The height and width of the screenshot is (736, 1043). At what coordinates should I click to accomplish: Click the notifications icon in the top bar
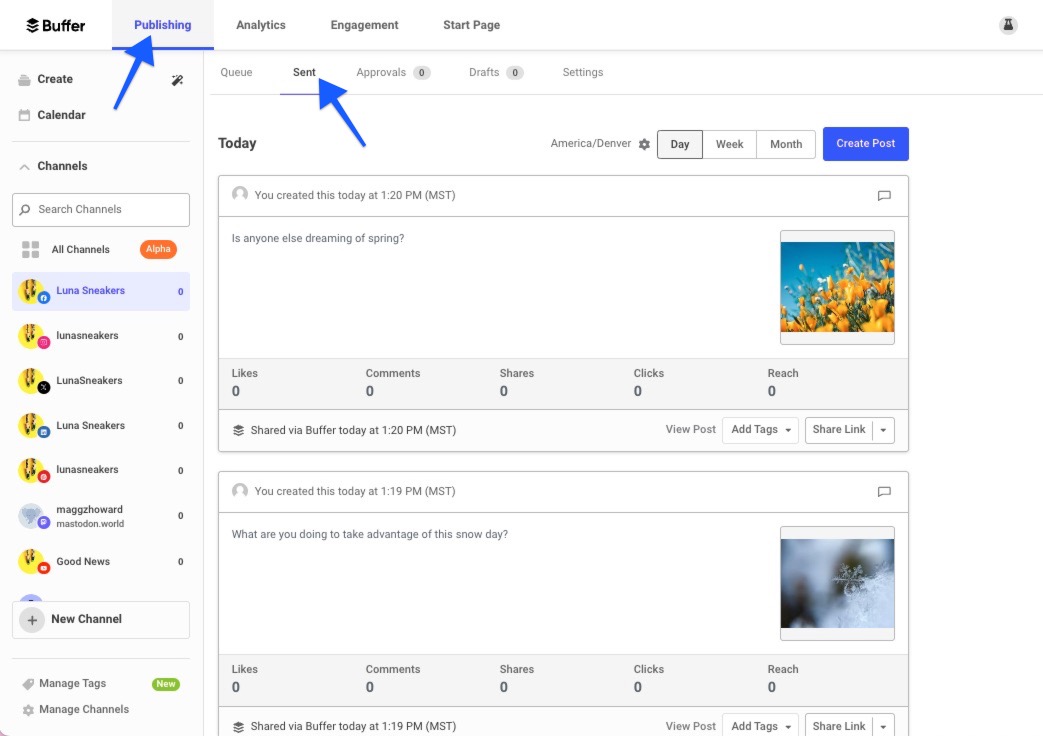[x=1008, y=24]
